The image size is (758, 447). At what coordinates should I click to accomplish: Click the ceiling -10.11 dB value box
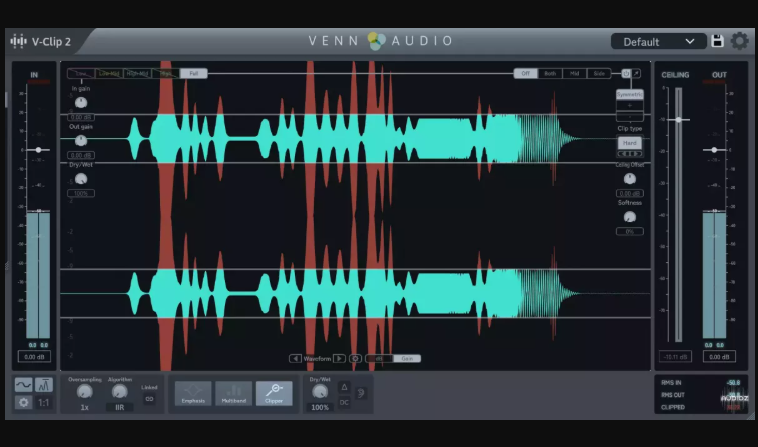pyautogui.click(x=675, y=357)
